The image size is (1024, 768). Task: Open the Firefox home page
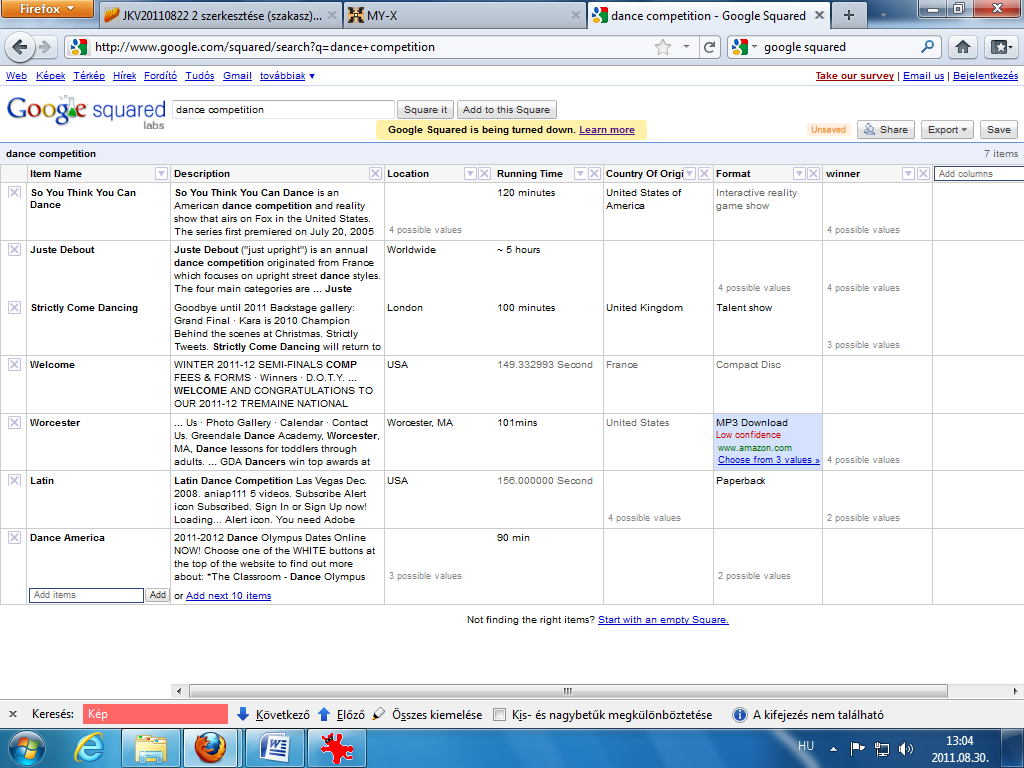point(963,47)
